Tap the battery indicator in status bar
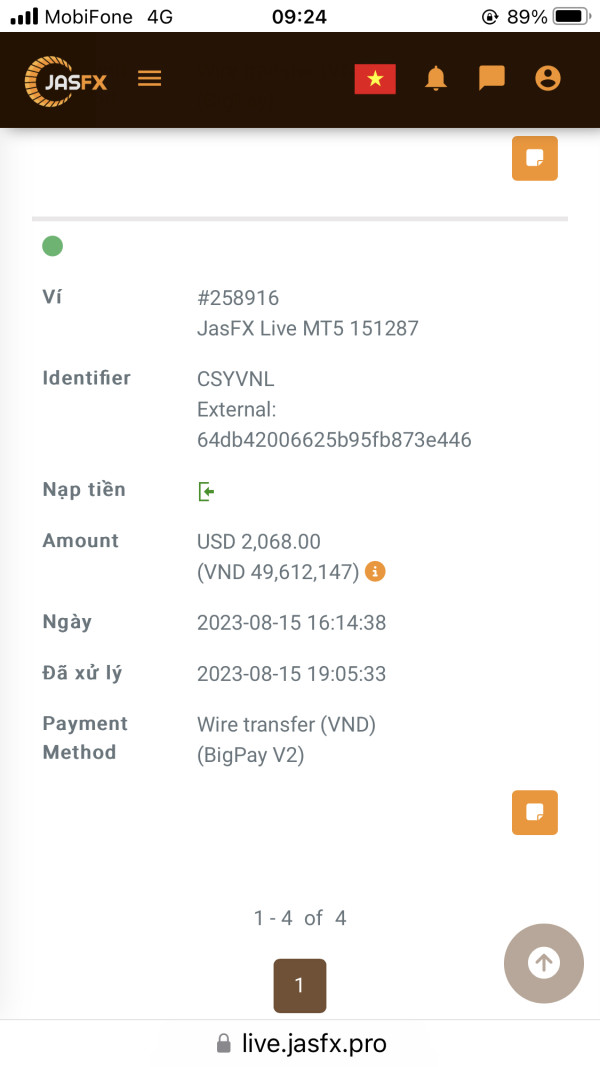Image resolution: width=600 pixels, height=1067 pixels. 571,16
